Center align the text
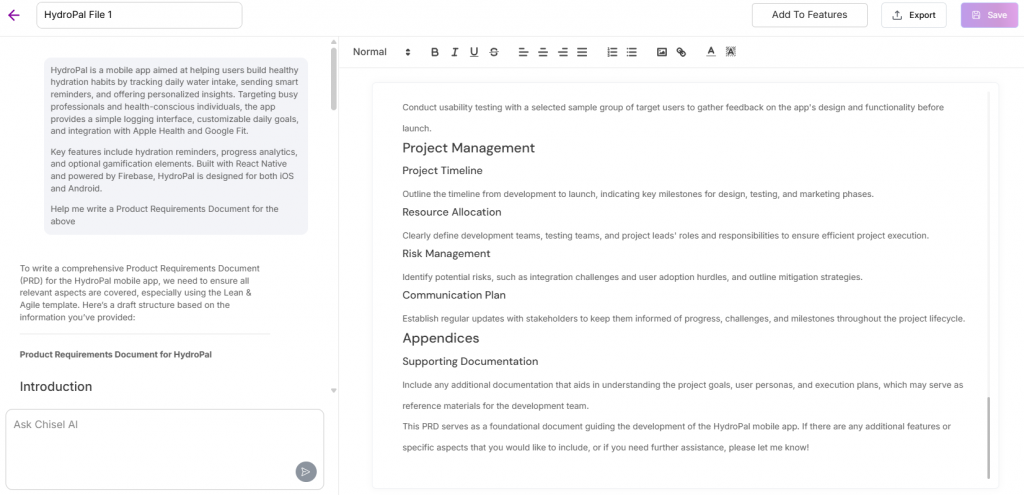The image size is (1024, 495). pyautogui.click(x=543, y=52)
